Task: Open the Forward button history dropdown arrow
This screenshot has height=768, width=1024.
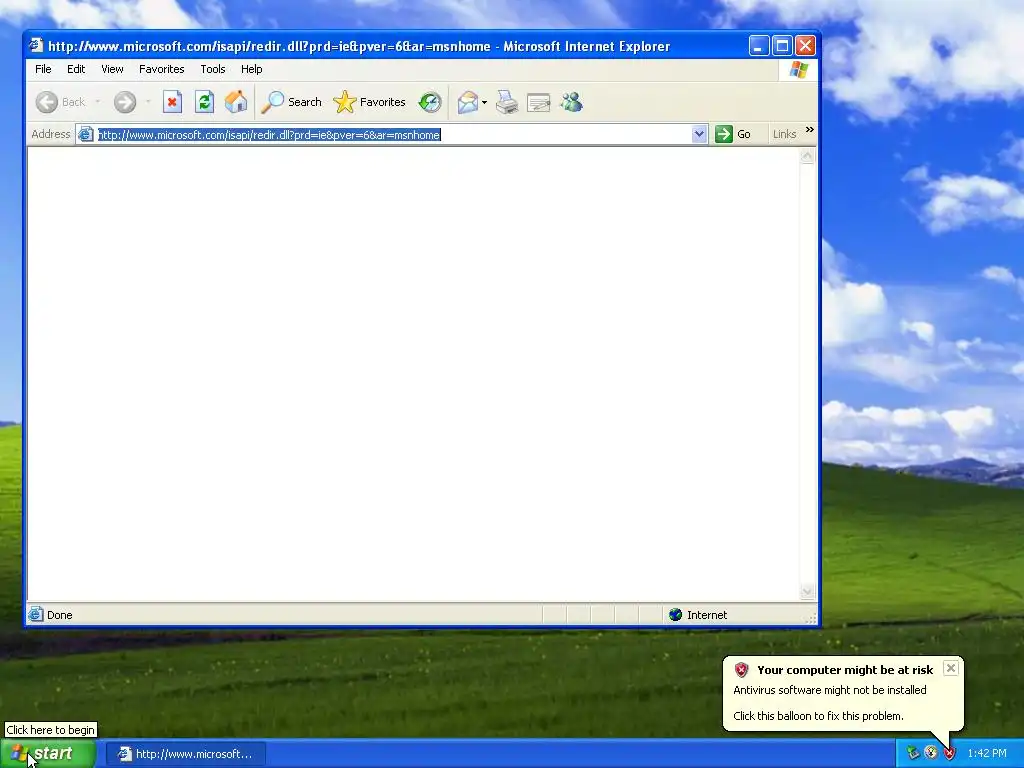Action: (x=148, y=102)
